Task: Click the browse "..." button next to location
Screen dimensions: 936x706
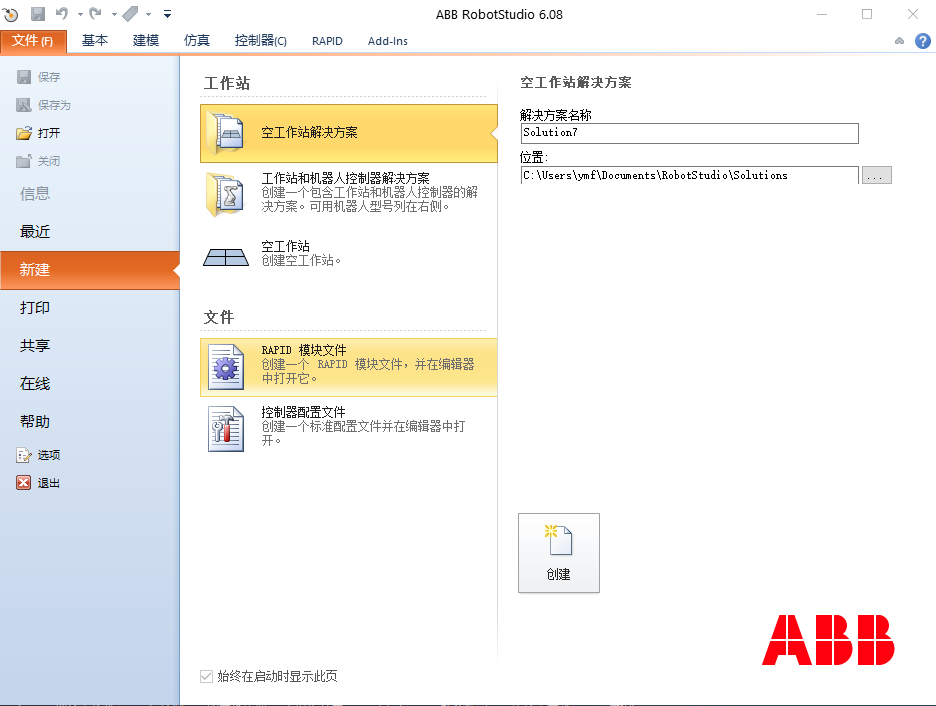Action: pos(876,175)
